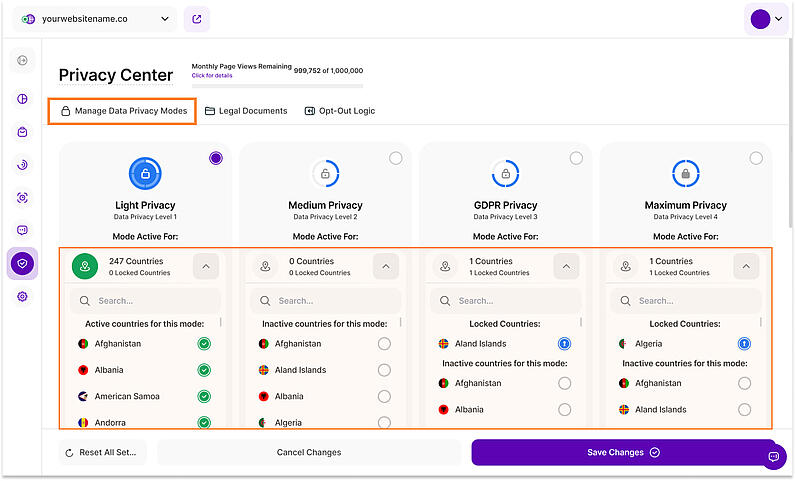Open the Privacy Center shield sidebar icon
The width and height of the screenshot is (795, 481).
pyautogui.click(x=22, y=264)
